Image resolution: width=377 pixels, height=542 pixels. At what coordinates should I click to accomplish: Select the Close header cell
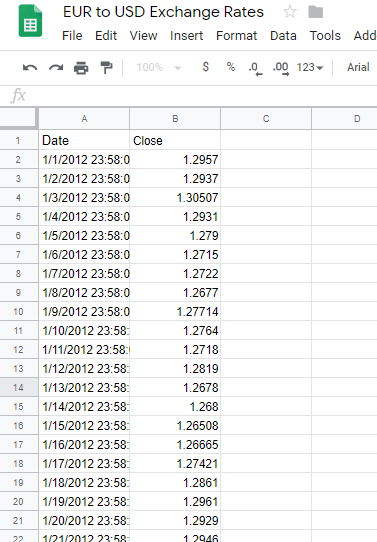(x=175, y=140)
